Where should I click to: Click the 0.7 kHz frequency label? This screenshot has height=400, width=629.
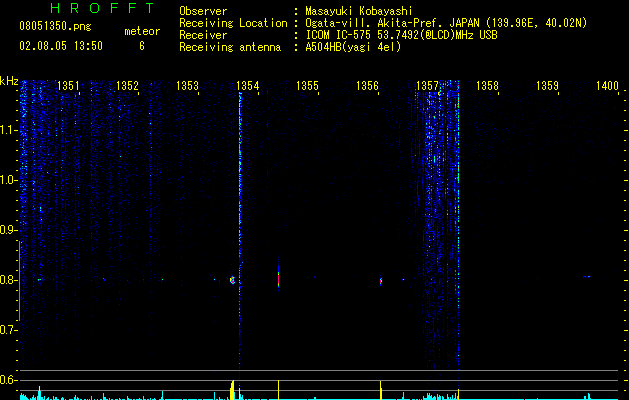[9, 330]
